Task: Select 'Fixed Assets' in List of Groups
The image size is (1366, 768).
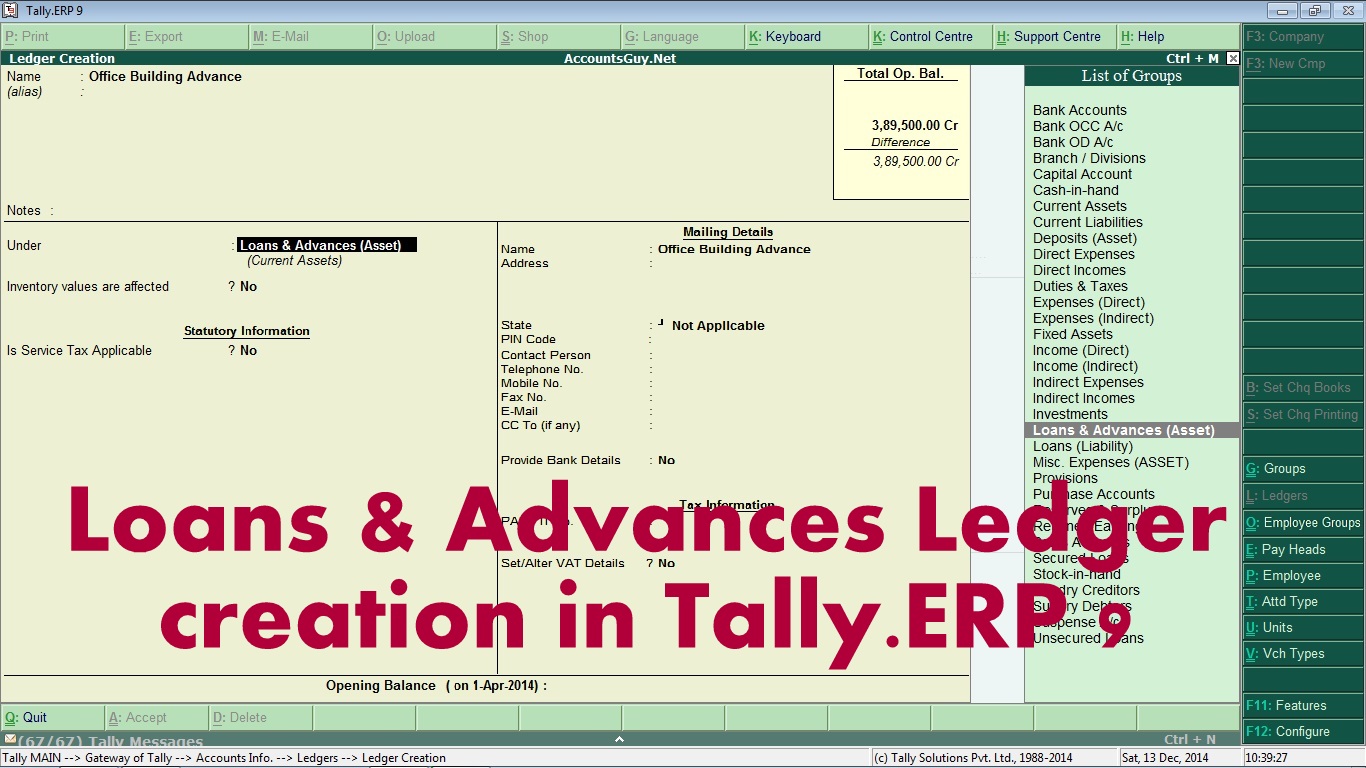Action: pos(1073,335)
